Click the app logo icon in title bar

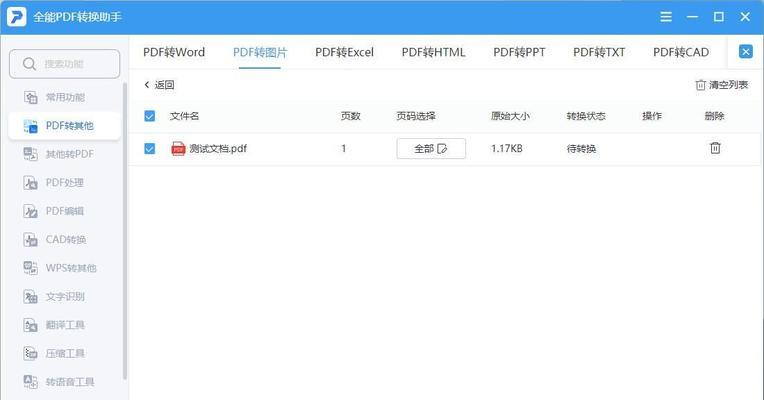(x=17, y=17)
